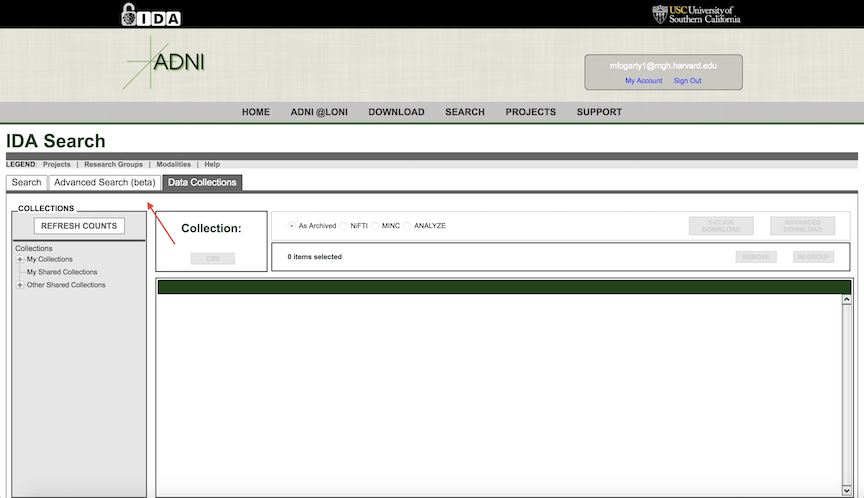The image size is (864, 498).
Task: Click the ADNI logo
Action: pyautogui.click(x=165, y=63)
